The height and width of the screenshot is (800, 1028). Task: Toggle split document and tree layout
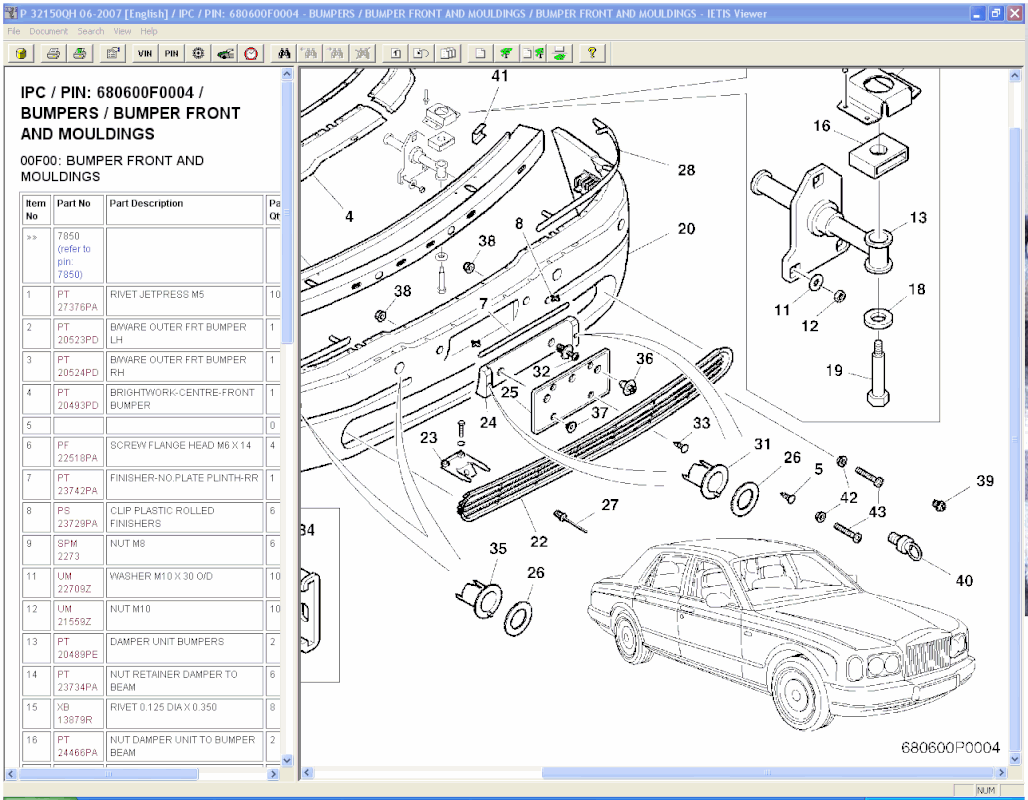(x=534, y=53)
